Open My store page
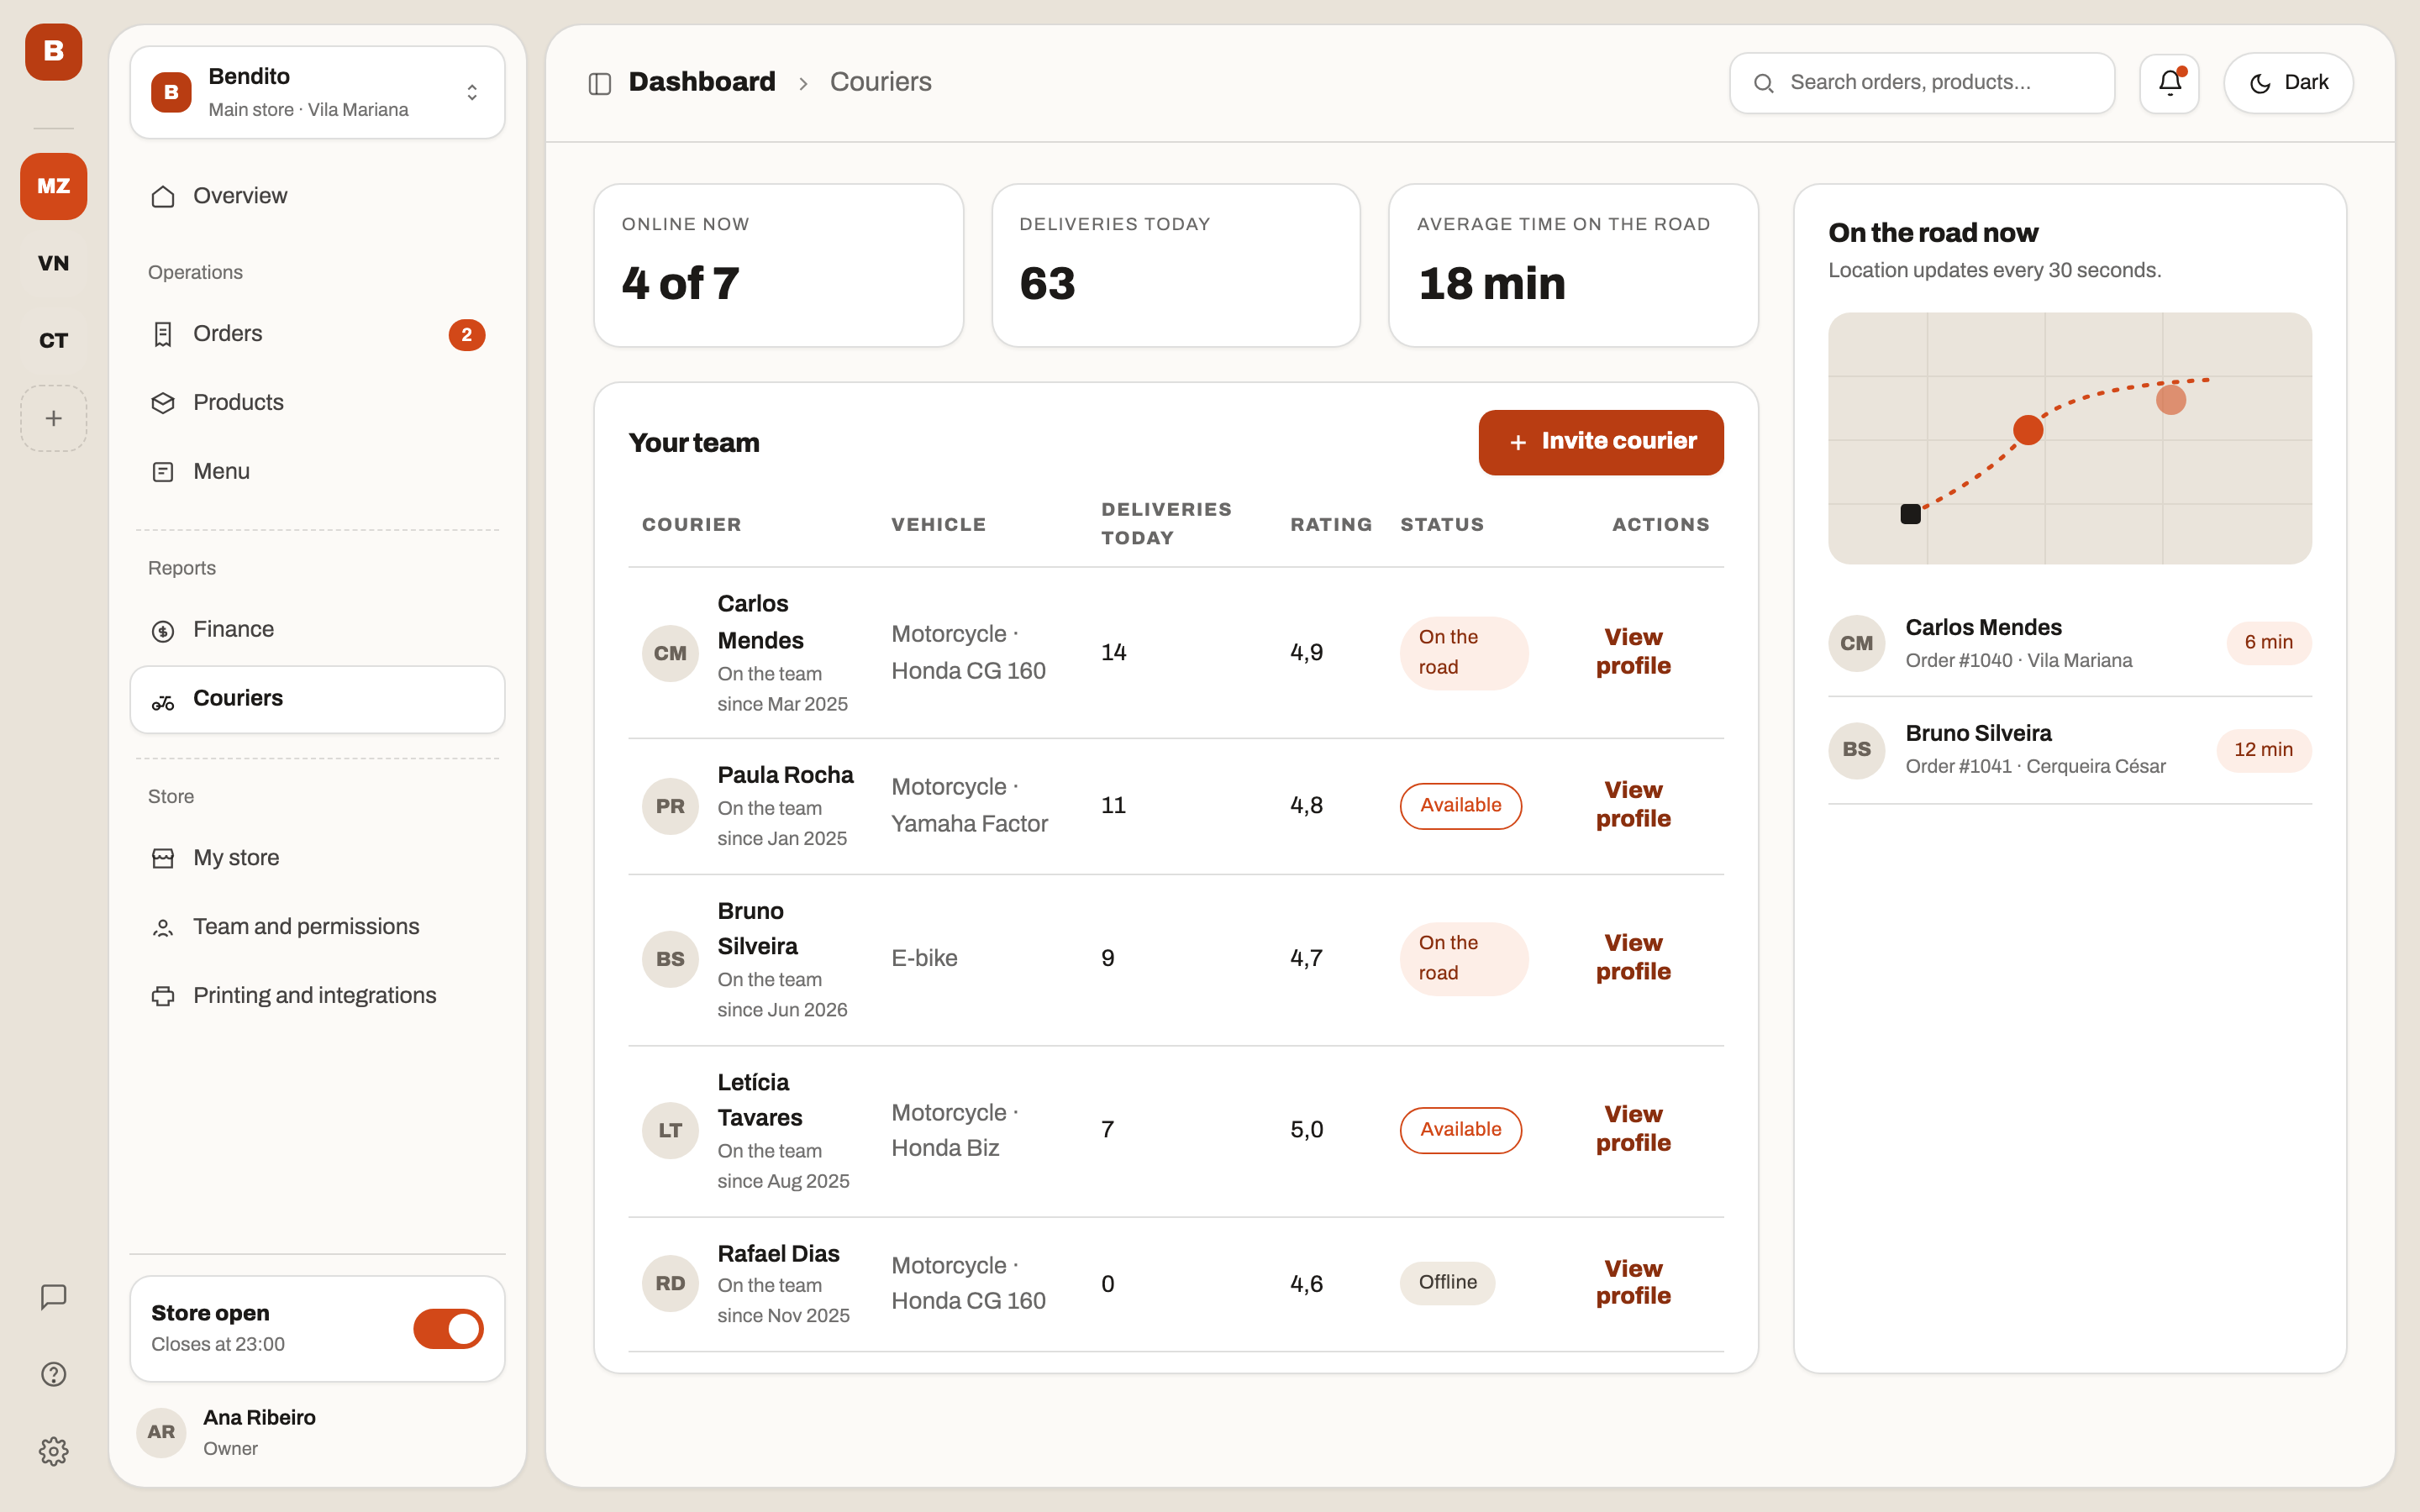This screenshot has width=2420, height=1512. (x=317, y=858)
